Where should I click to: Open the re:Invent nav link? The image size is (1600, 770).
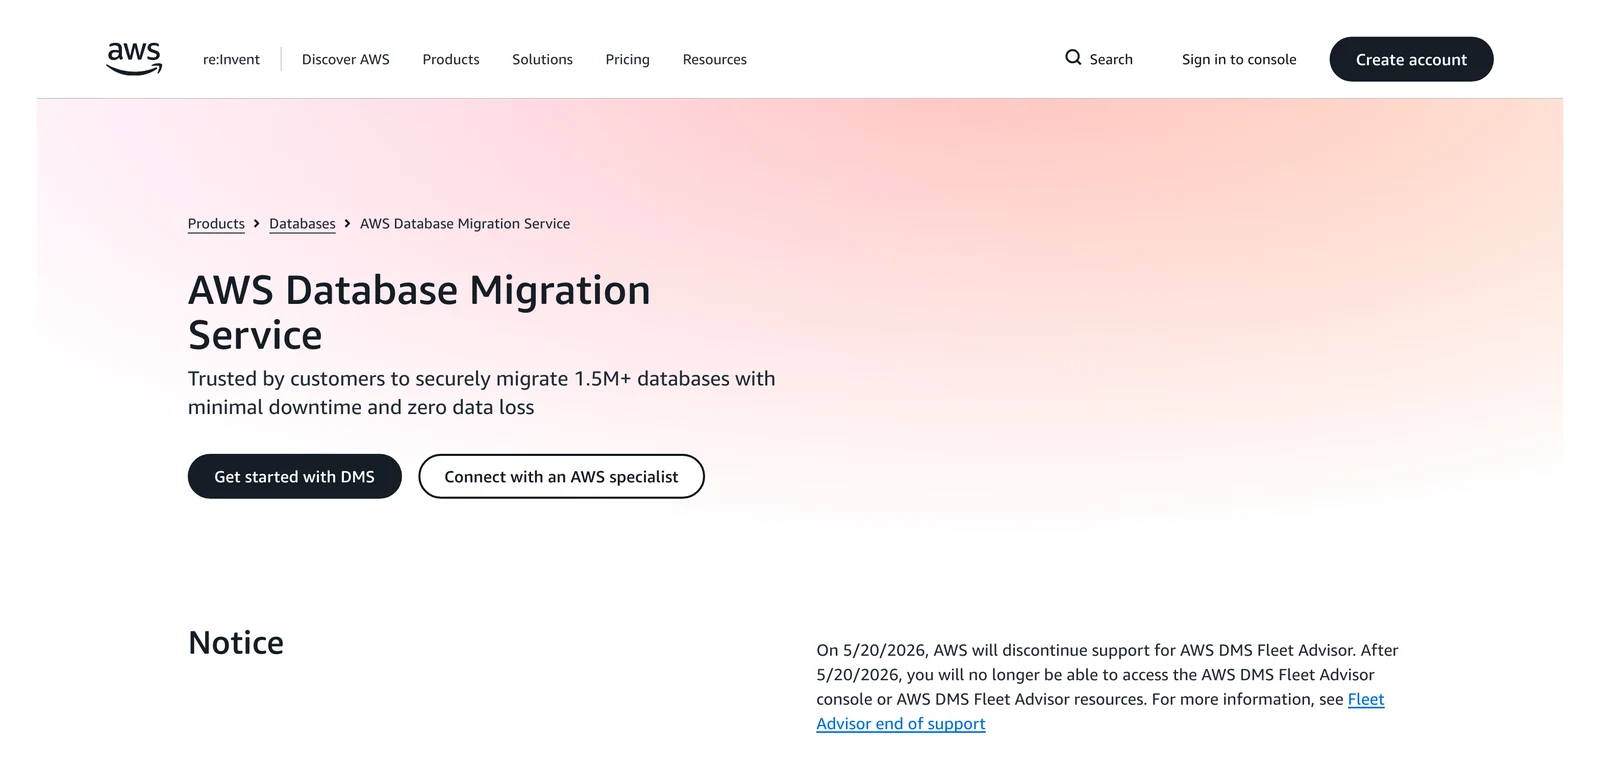point(231,60)
